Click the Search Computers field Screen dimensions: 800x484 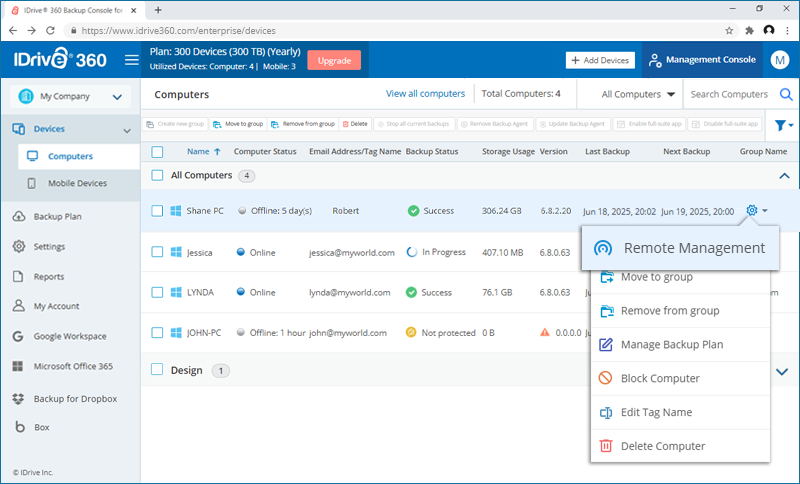click(x=729, y=94)
